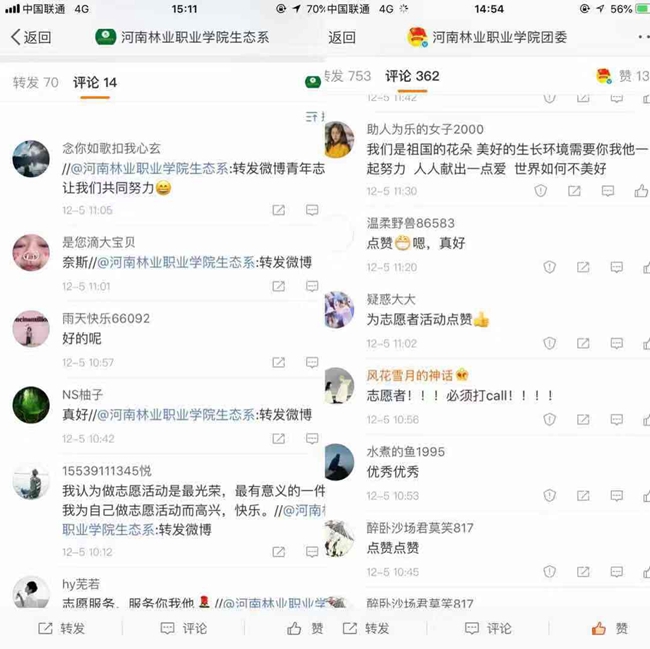
Task: Open the three-dot more menu at the top right
Action: 644,37
